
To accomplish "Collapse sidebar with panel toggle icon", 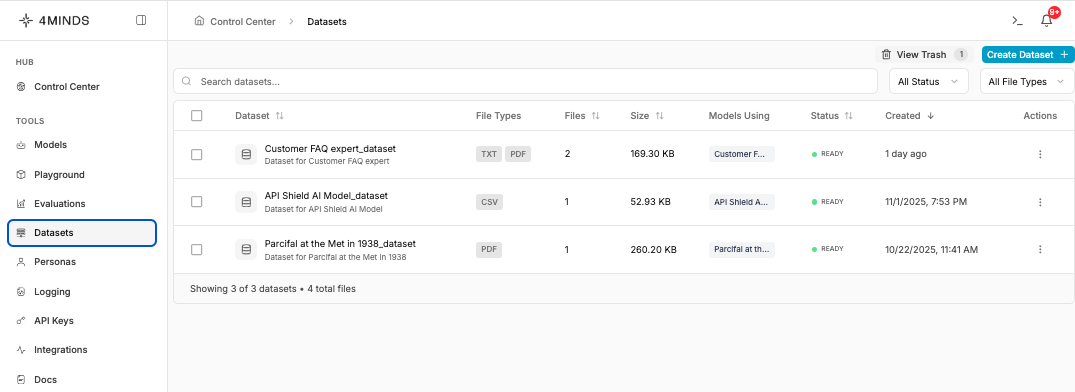I will [141, 21].
